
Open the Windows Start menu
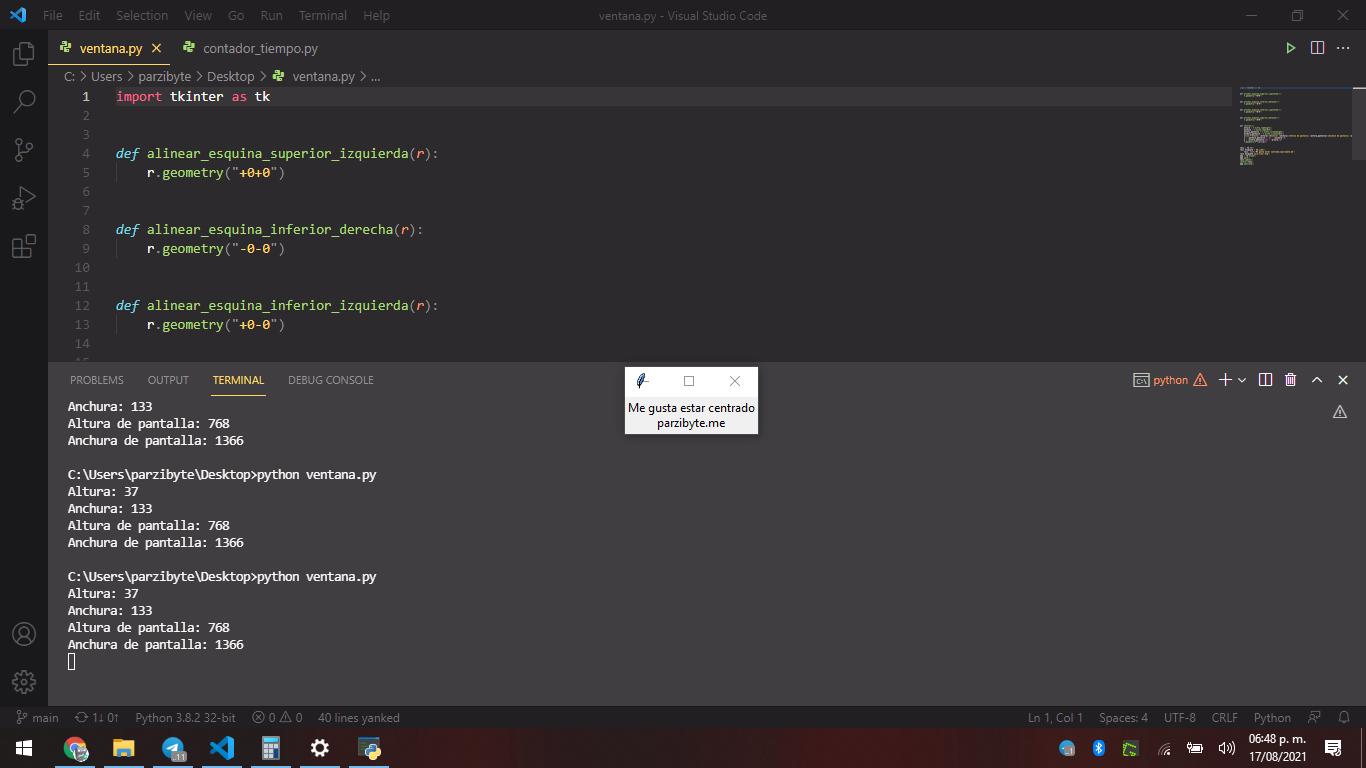click(x=24, y=747)
